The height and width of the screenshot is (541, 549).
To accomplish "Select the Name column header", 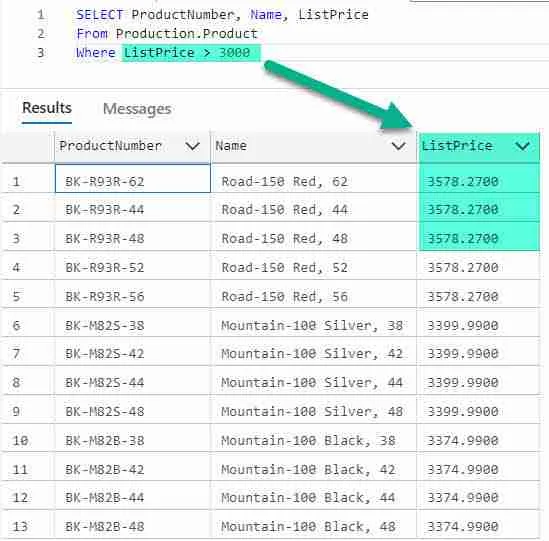I will 313,146.
